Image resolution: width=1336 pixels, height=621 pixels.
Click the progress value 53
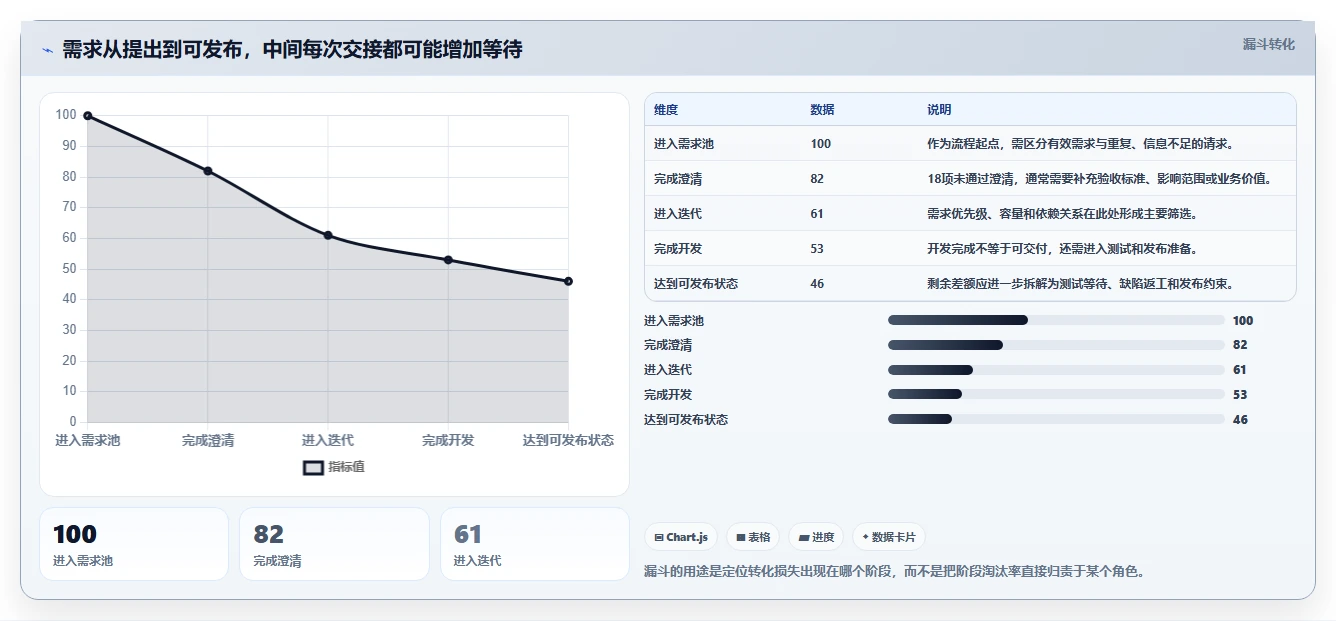click(1240, 394)
